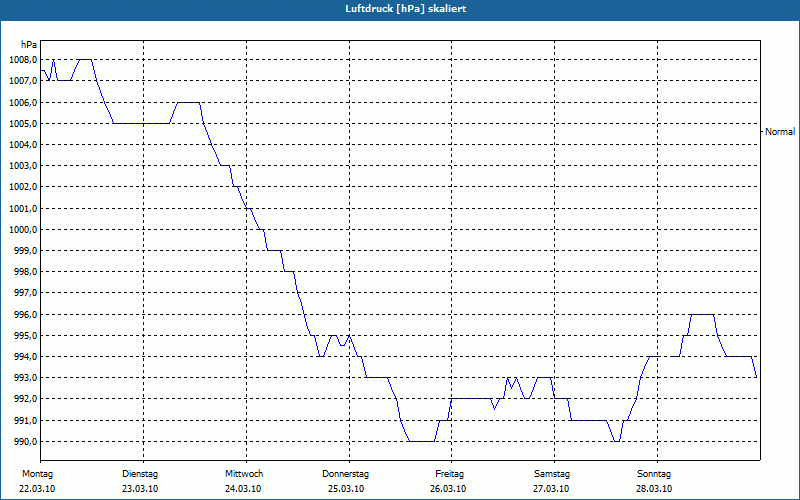The width and height of the screenshot is (800, 500).
Task: Click the 'Sonntag' day label
Action: pyautogui.click(x=654, y=474)
